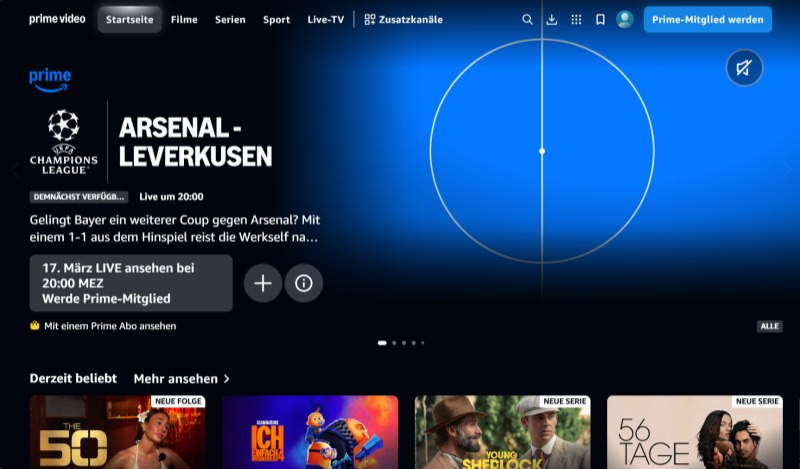Select the first carousel indicator dot
The image size is (800, 469).
382,343
